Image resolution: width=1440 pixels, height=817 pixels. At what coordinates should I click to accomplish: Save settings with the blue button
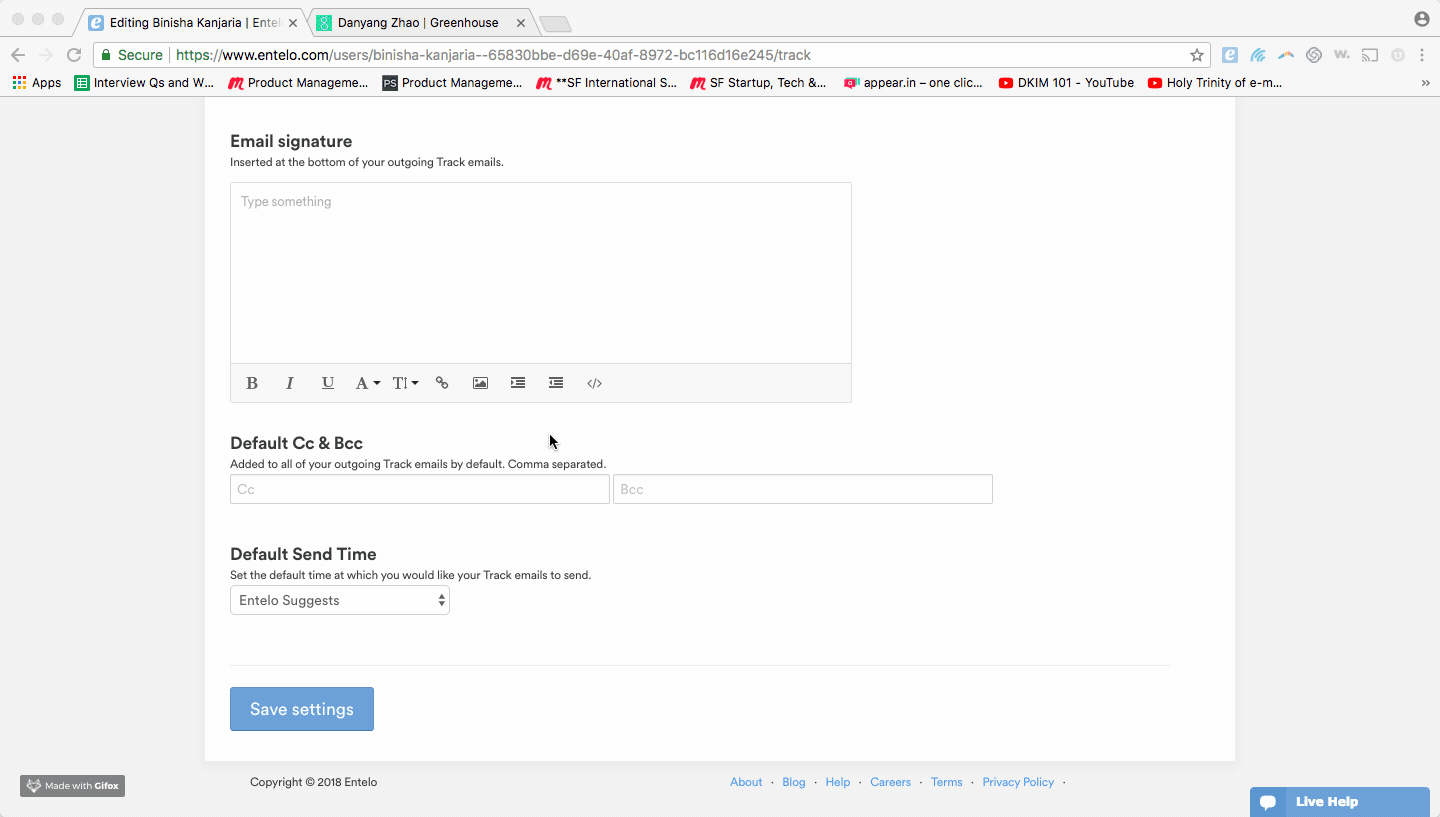click(302, 709)
